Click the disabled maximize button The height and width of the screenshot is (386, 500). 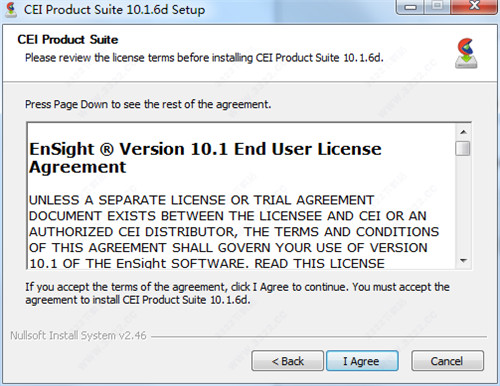[438, 7]
